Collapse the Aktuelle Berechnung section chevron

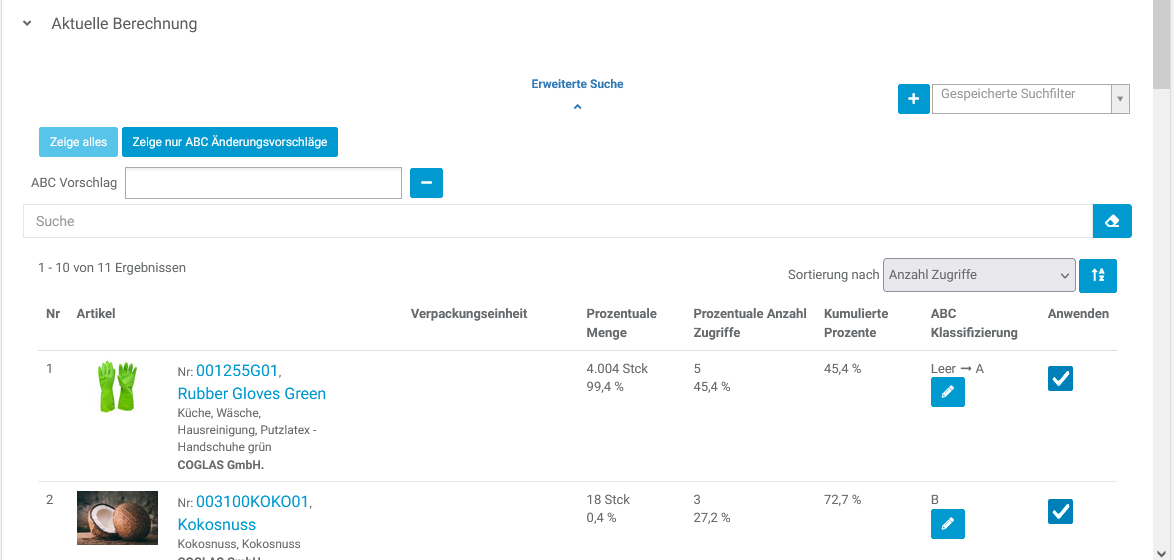[27, 24]
